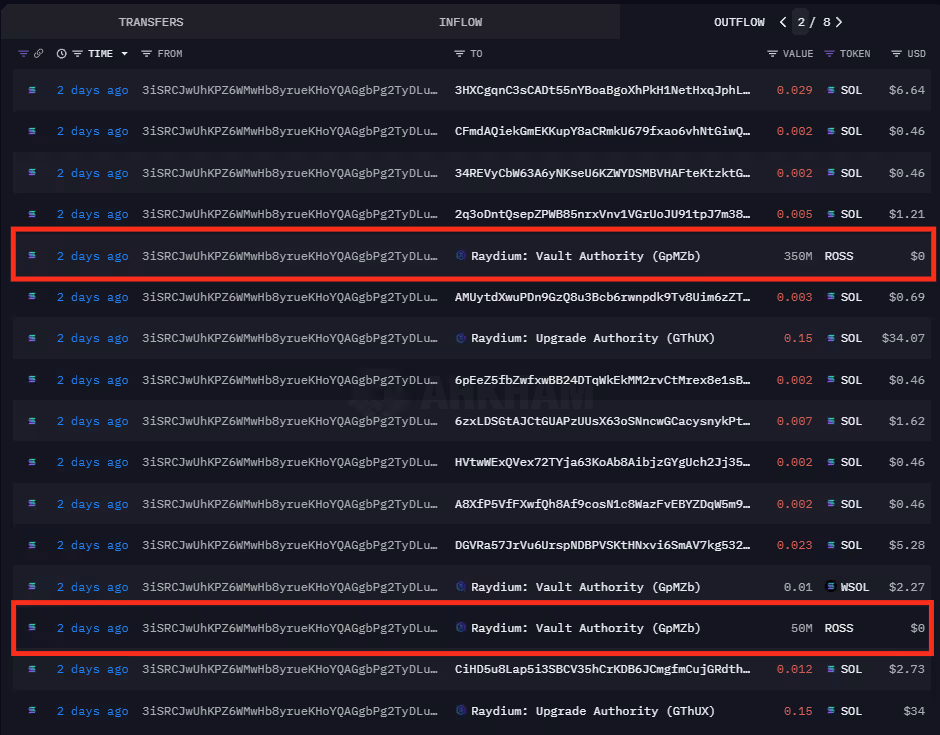Click Raydium entity icon in 50M row
This screenshot has width=940, height=735.
tap(460, 627)
